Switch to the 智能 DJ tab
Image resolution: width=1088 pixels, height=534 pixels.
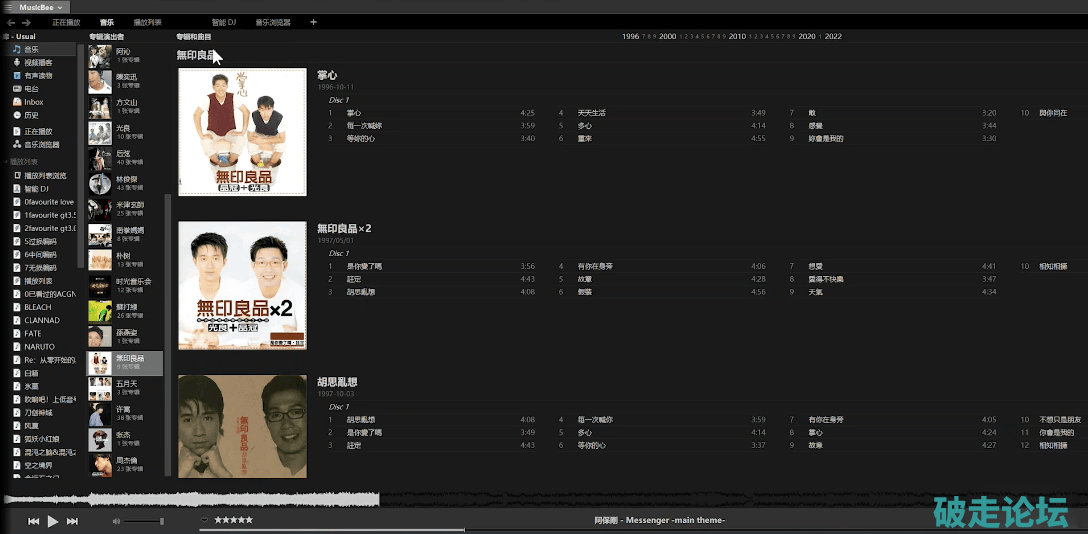coord(224,21)
